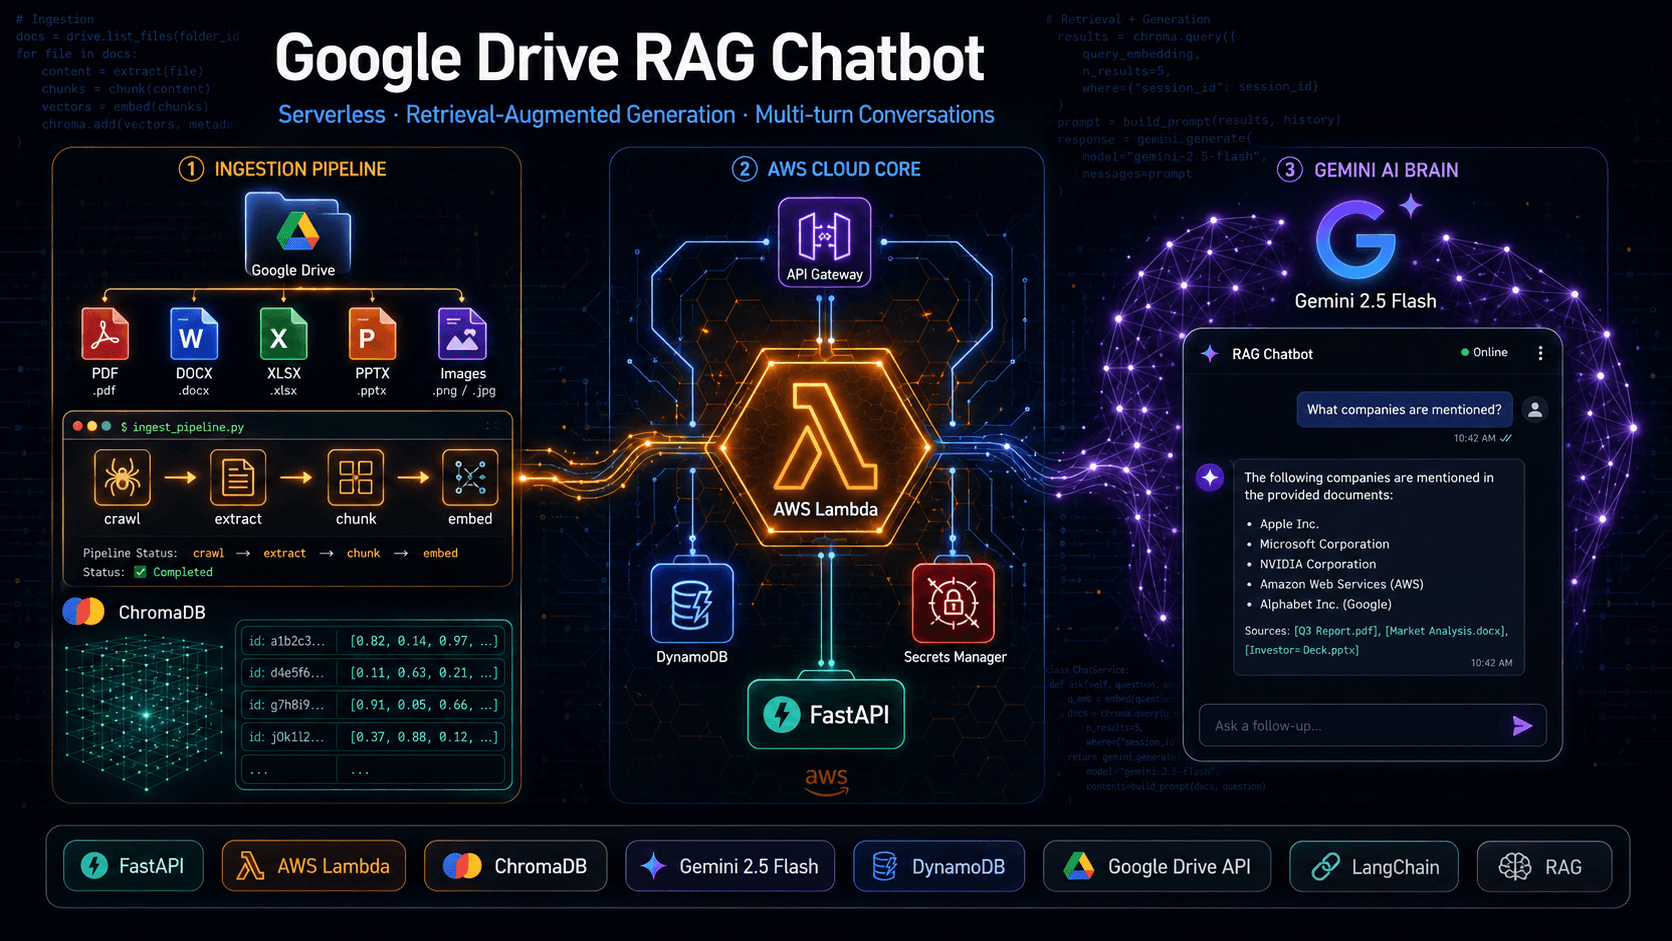Image resolution: width=1672 pixels, height=941 pixels.
Task: Select the vector row id: g7h8i9
Action: [x=373, y=705]
